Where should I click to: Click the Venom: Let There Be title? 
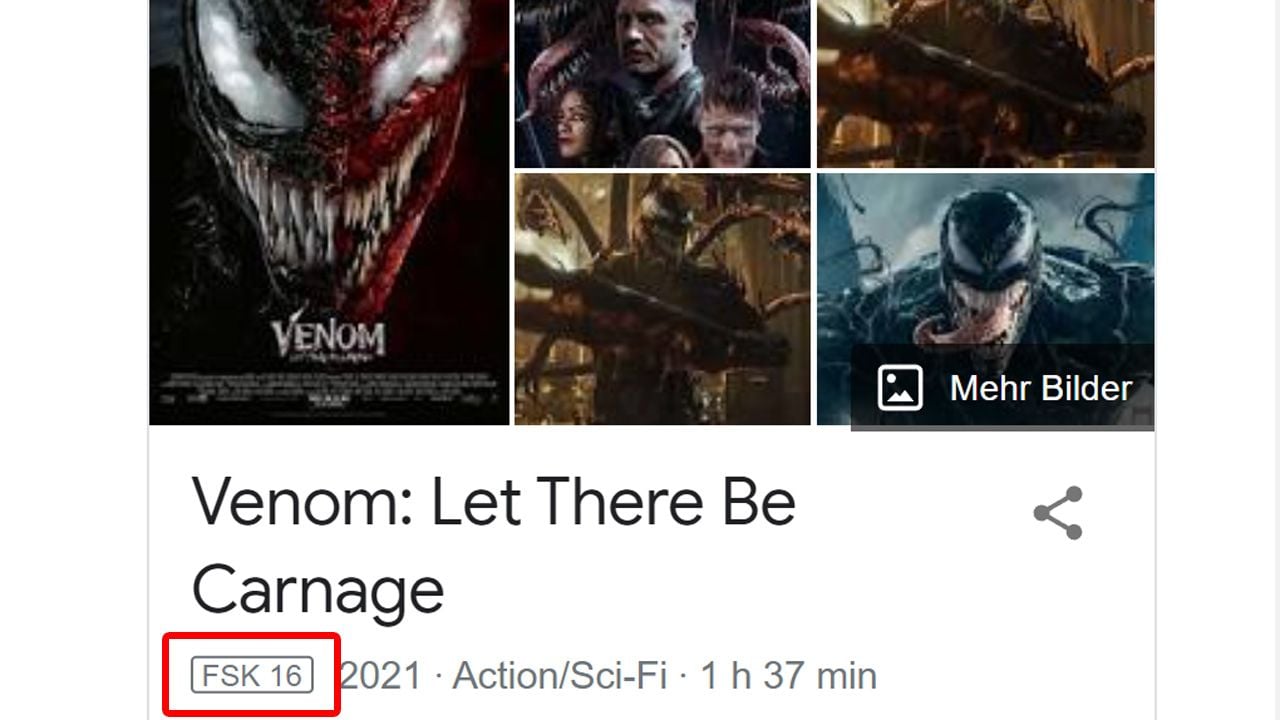(x=494, y=503)
